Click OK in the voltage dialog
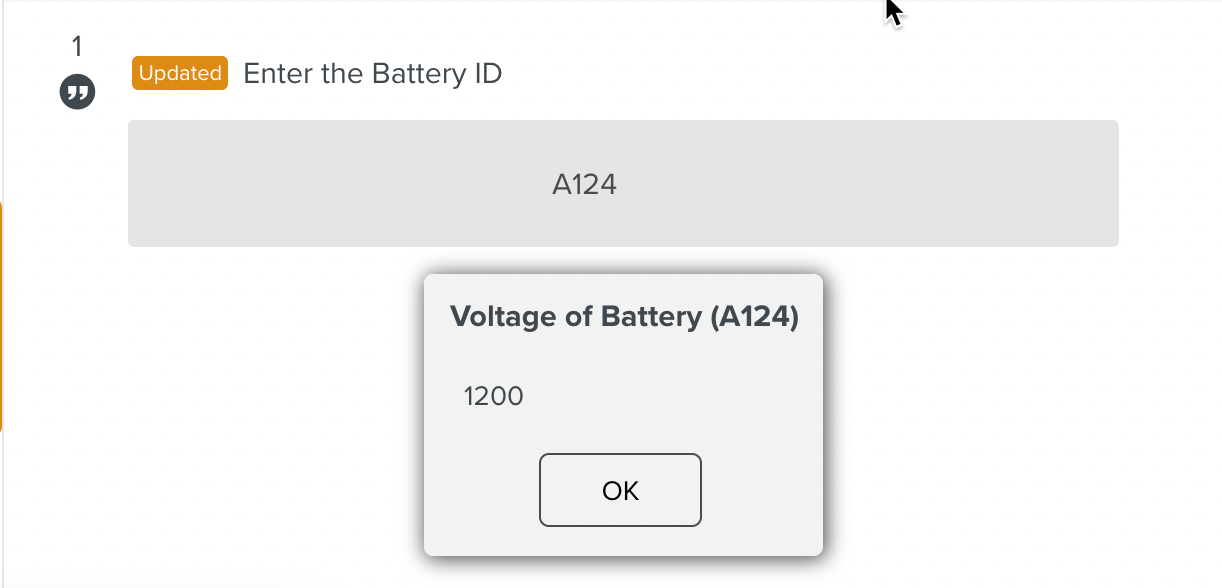Viewport: 1222px width, 588px height. [x=620, y=490]
